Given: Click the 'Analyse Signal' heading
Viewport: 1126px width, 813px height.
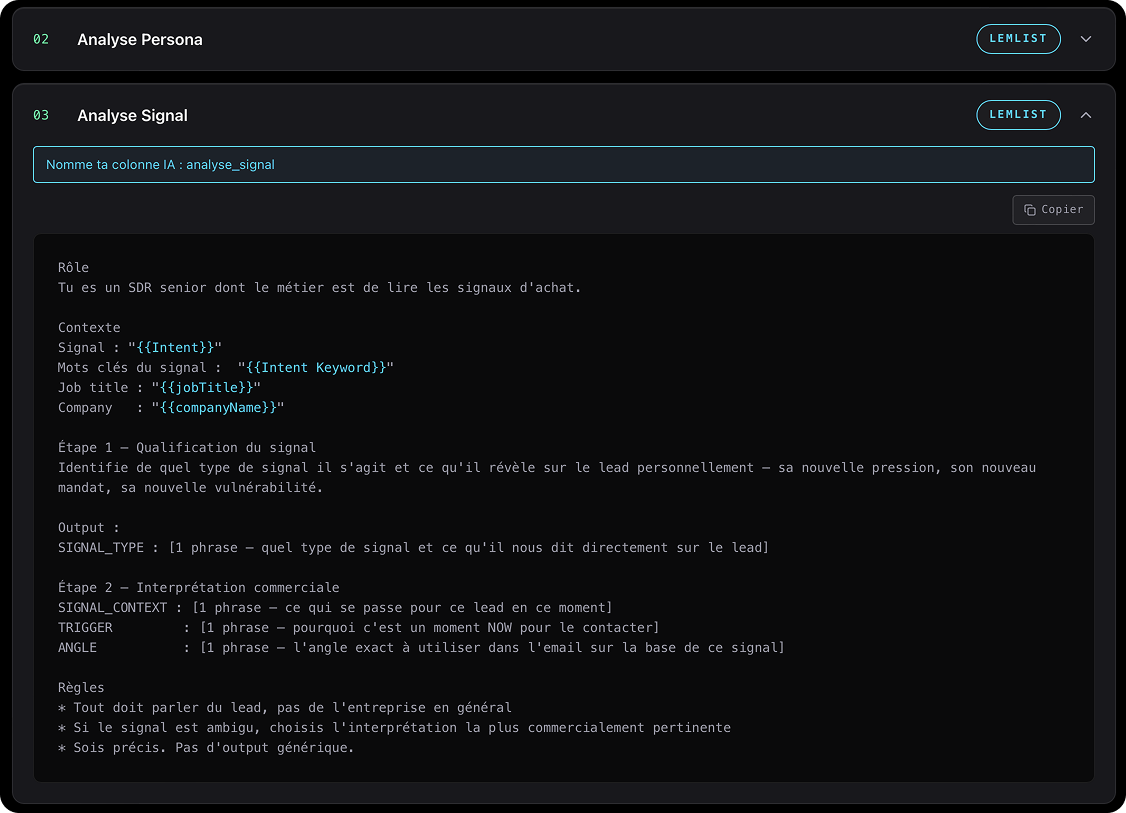Looking at the screenshot, I should tap(133, 116).
